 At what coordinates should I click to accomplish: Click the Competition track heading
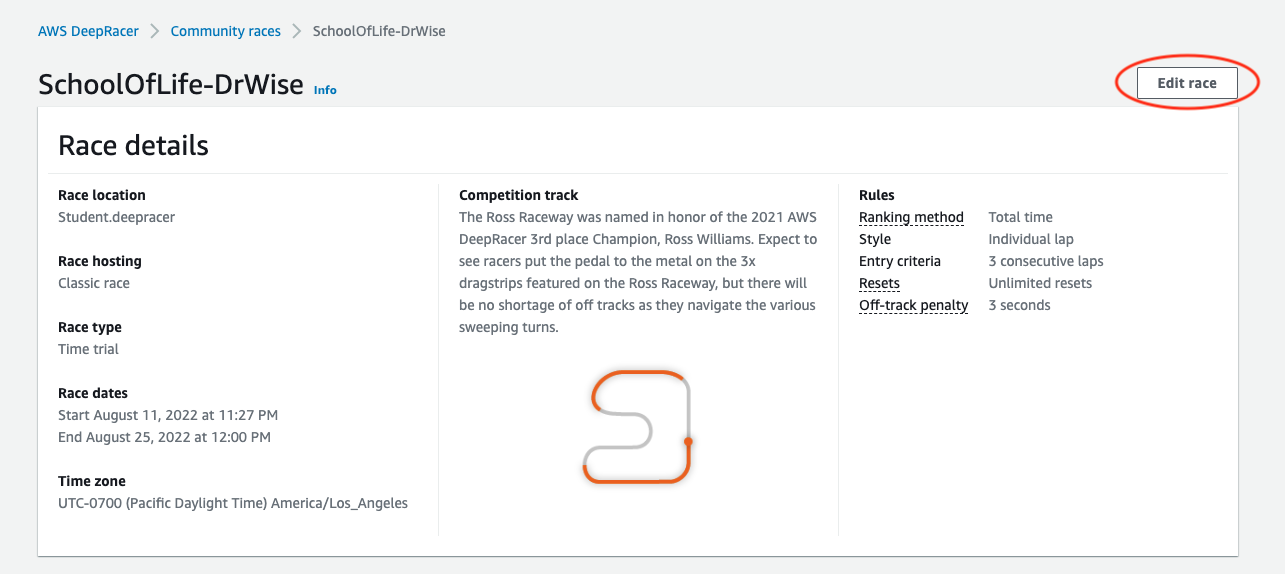(x=518, y=195)
